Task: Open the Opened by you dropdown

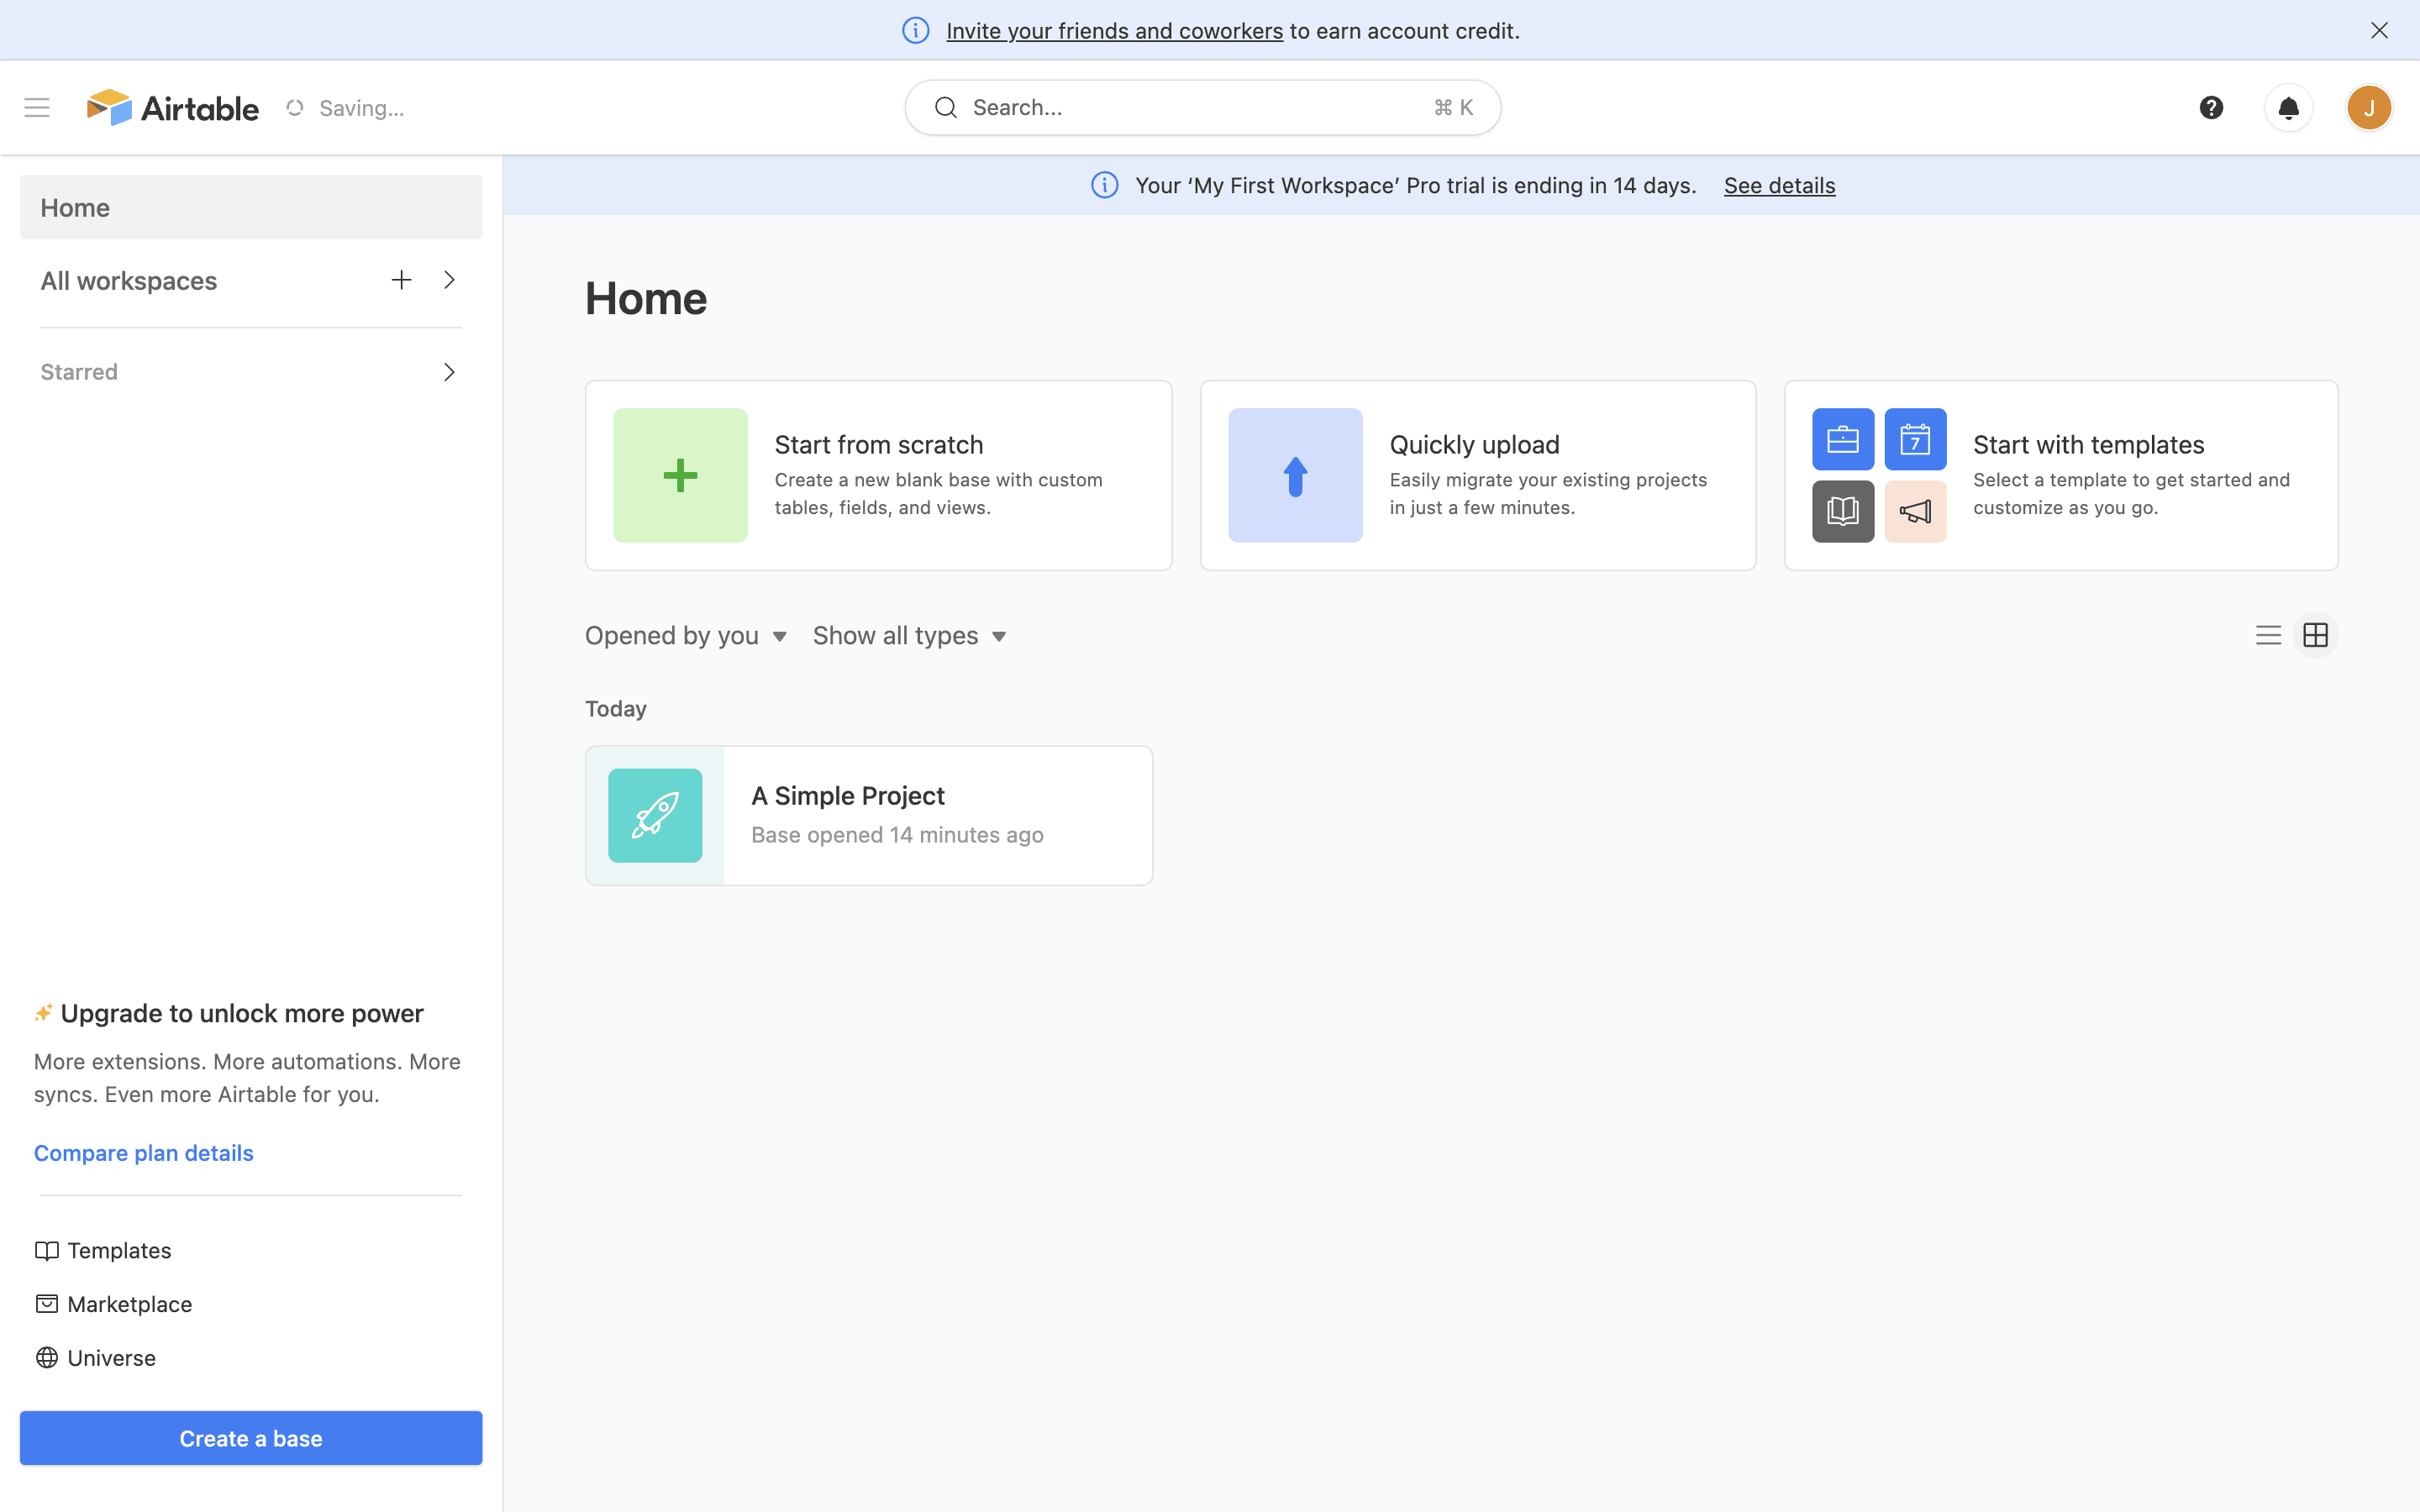Action: point(686,636)
